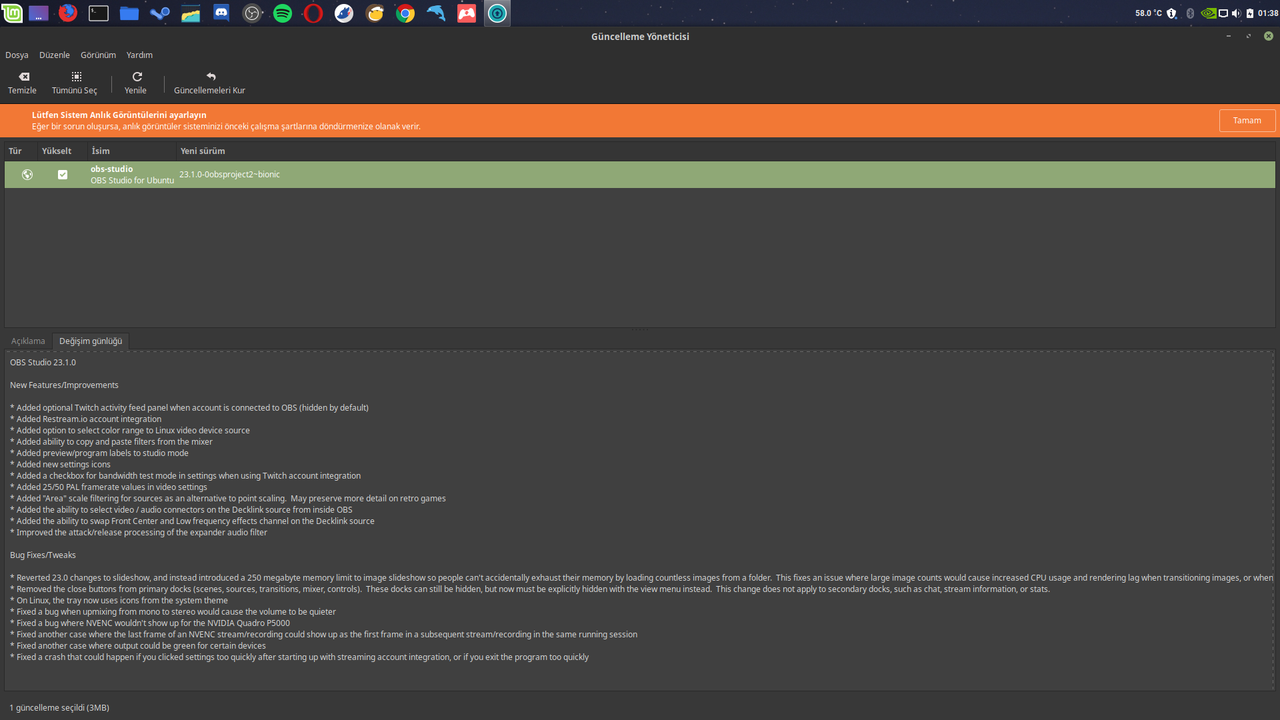
Task: Open the blue Files folder icon
Action: coord(129,13)
